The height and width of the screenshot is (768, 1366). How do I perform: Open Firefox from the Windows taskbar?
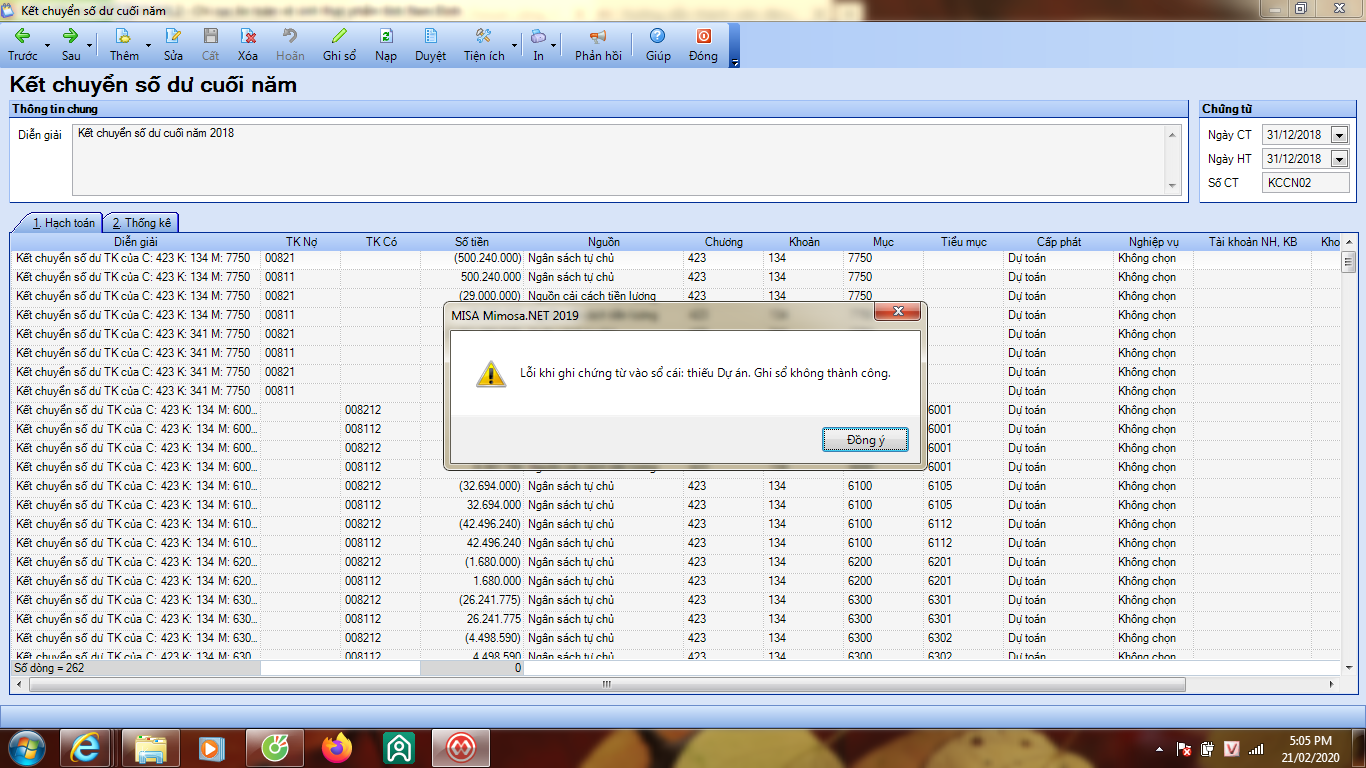pyautogui.click(x=338, y=748)
